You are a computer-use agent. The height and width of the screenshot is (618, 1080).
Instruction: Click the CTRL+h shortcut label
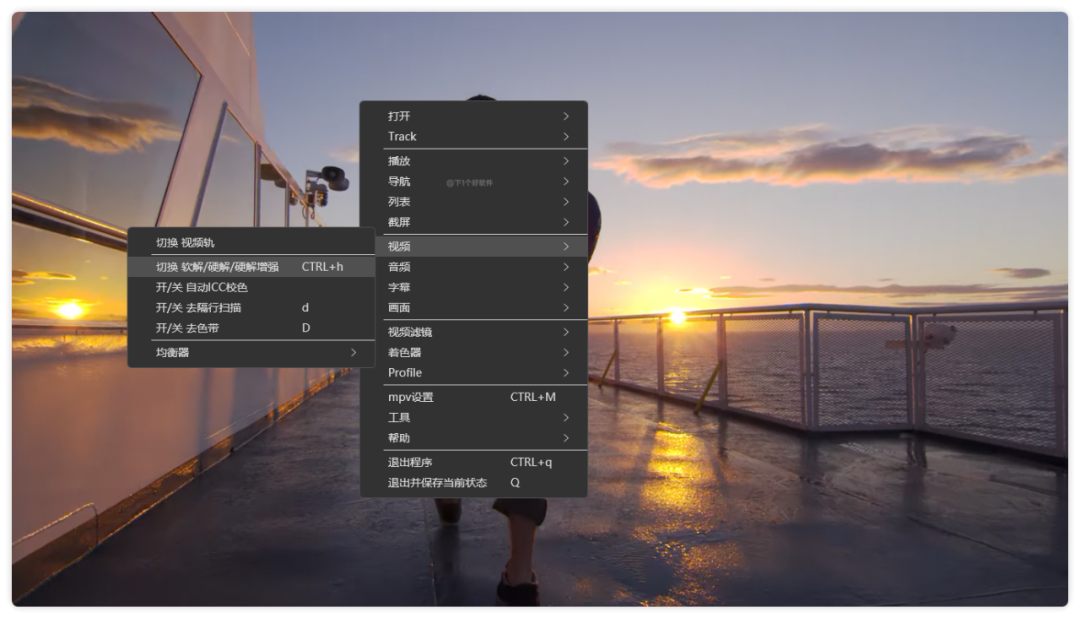point(322,267)
